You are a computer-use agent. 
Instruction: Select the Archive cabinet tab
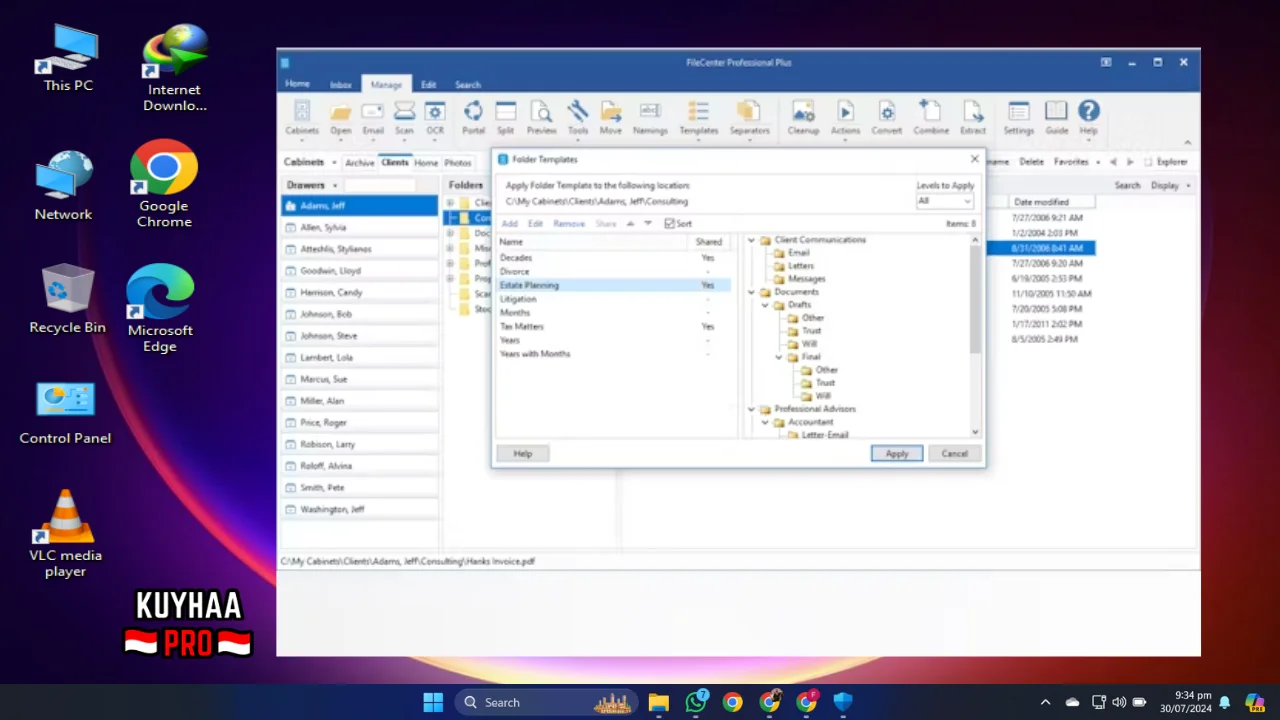[x=359, y=163]
